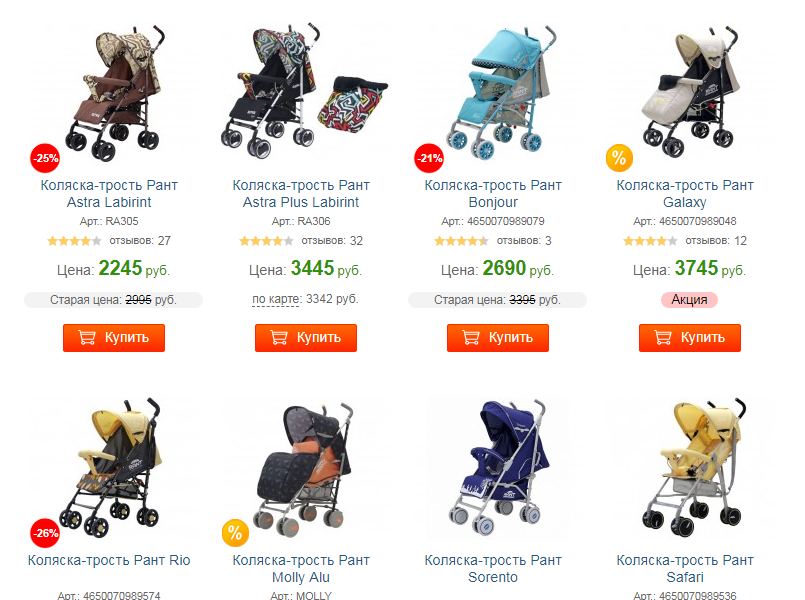Open the Коляска-трость Рант Astra Labirint link
Screen dimensions: 805x600
(x=109, y=193)
